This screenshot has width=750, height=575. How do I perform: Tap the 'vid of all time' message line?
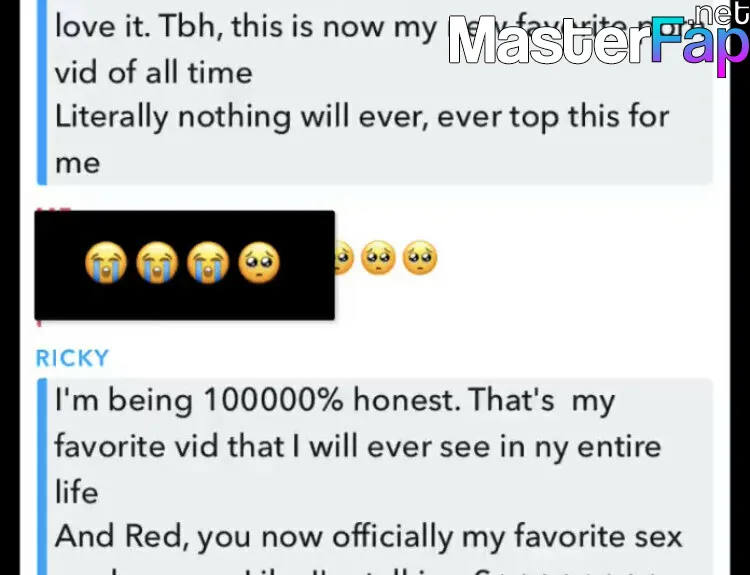click(x=154, y=73)
